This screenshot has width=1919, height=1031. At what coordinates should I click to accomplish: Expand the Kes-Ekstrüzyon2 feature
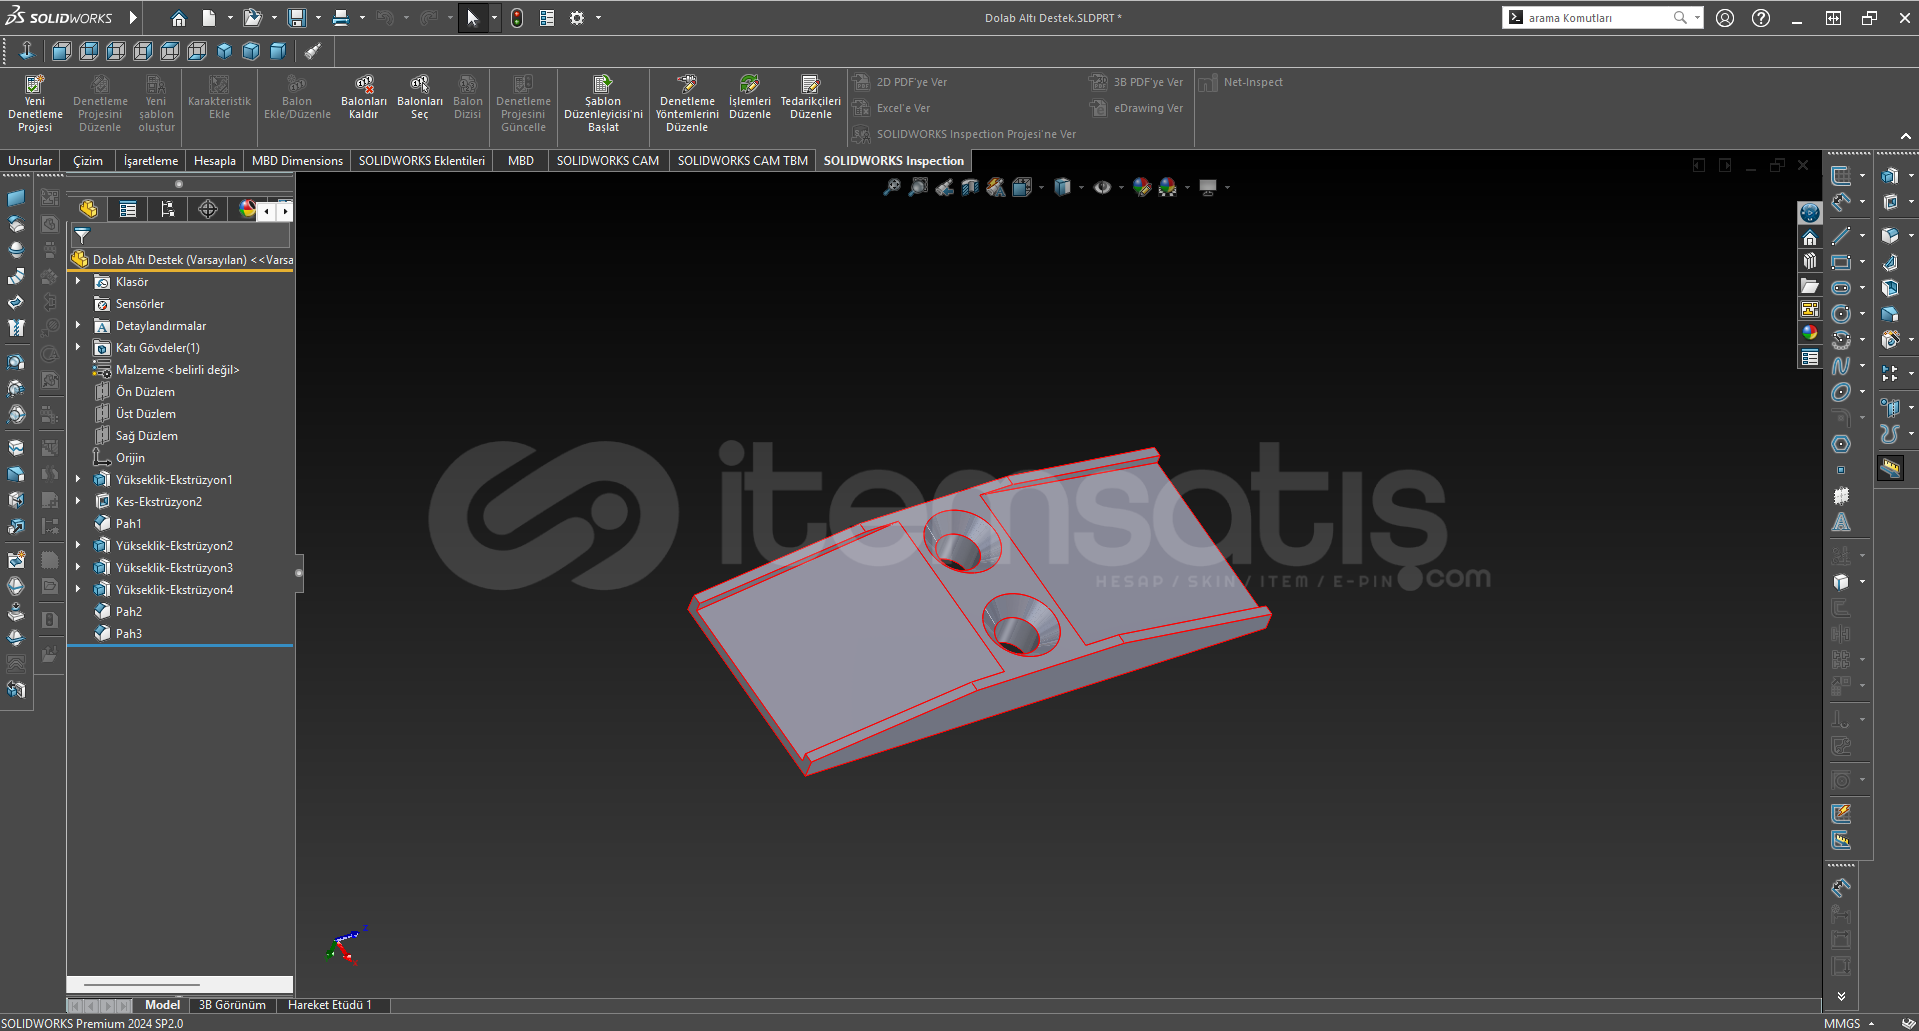[78, 502]
